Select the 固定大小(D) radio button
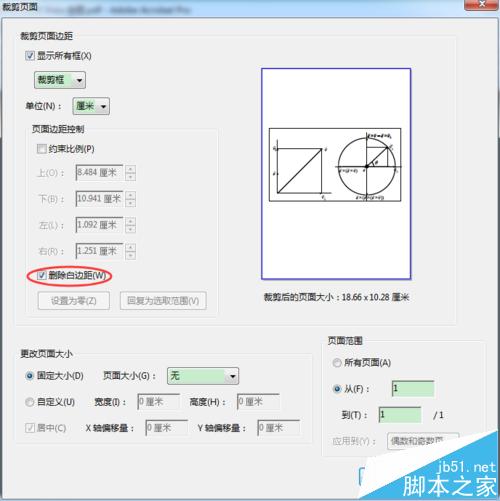Image resolution: width=500 pixels, height=501 pixels. [30, 376]
